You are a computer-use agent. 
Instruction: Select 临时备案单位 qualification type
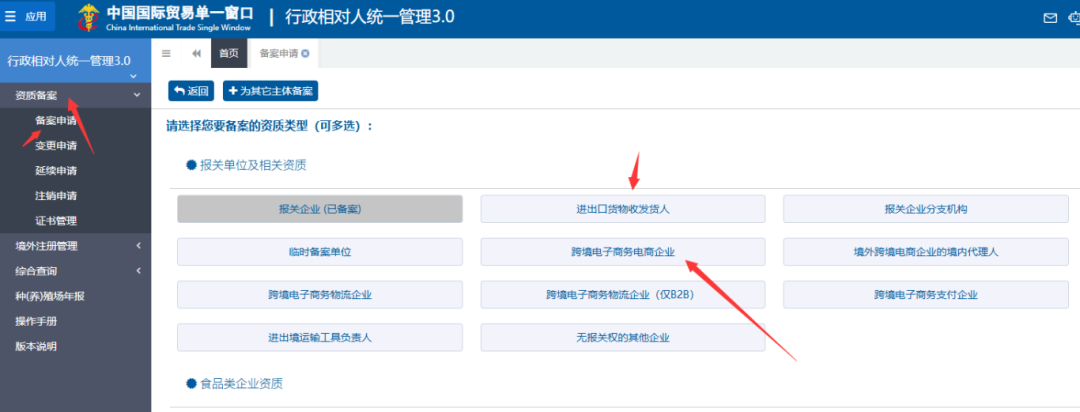(x=320, y=252)
